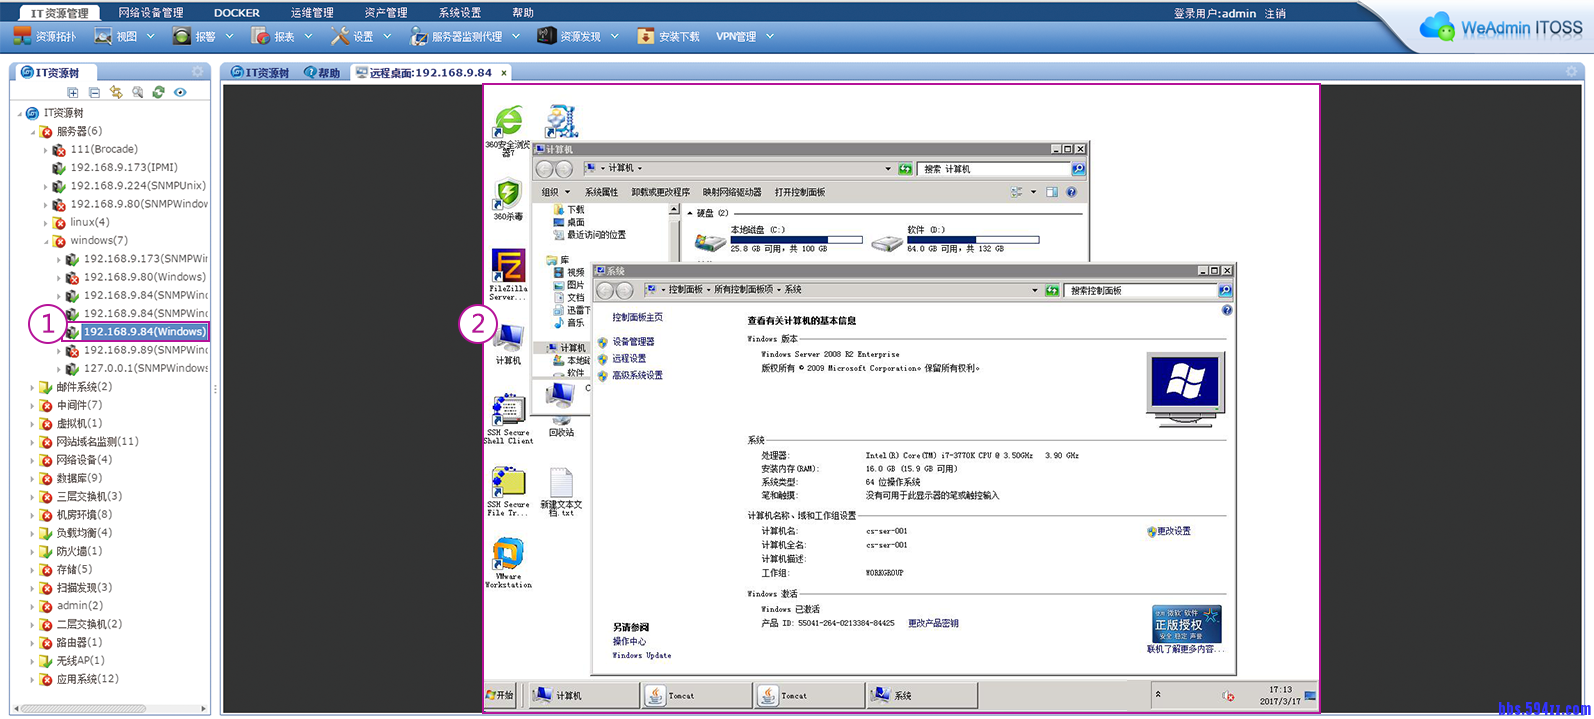Click the 报警 alarm toolbar icon
1594x719 pixels.
point(181,36)
